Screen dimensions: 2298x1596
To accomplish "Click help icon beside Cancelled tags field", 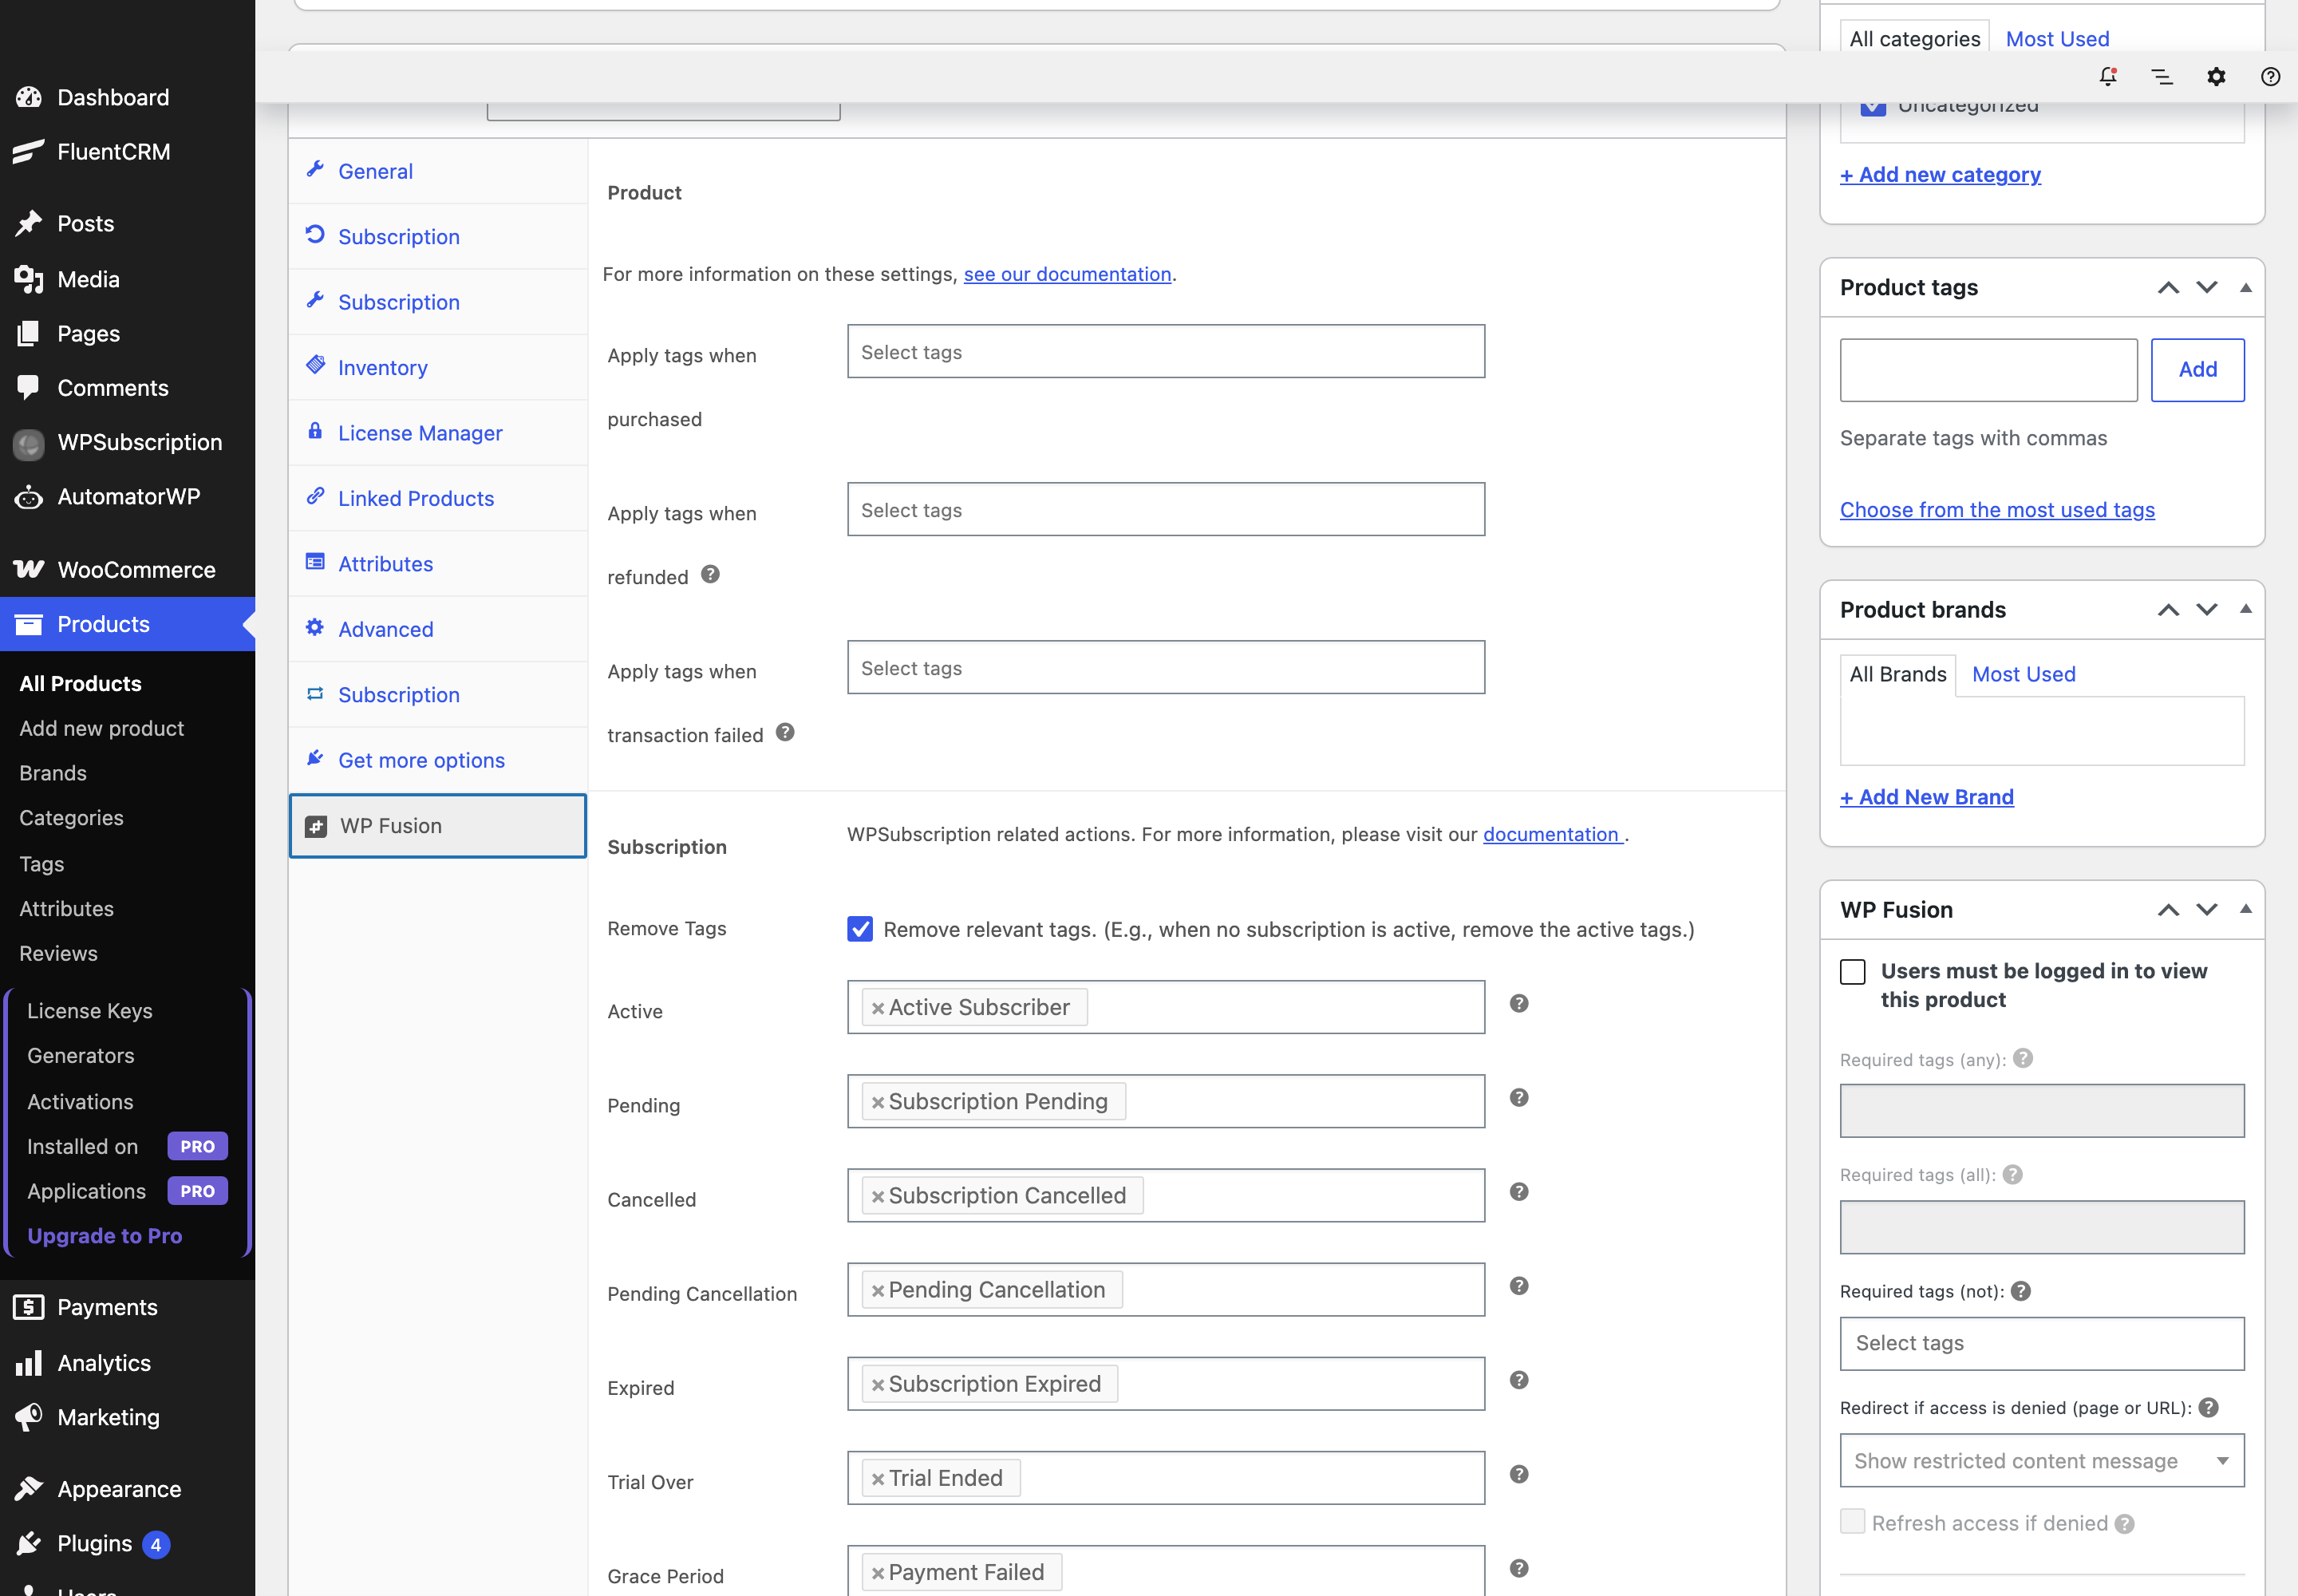I will coord(1518,1191).
